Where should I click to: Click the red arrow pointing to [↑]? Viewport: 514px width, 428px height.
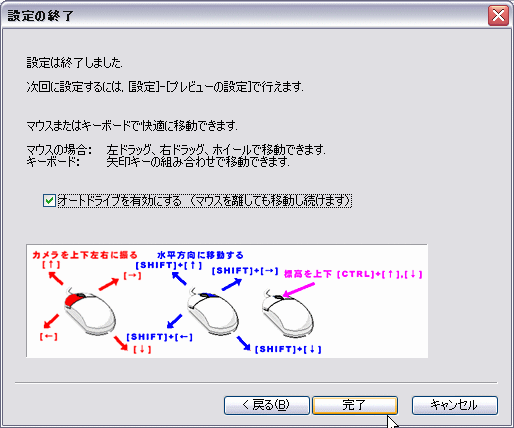56,278
